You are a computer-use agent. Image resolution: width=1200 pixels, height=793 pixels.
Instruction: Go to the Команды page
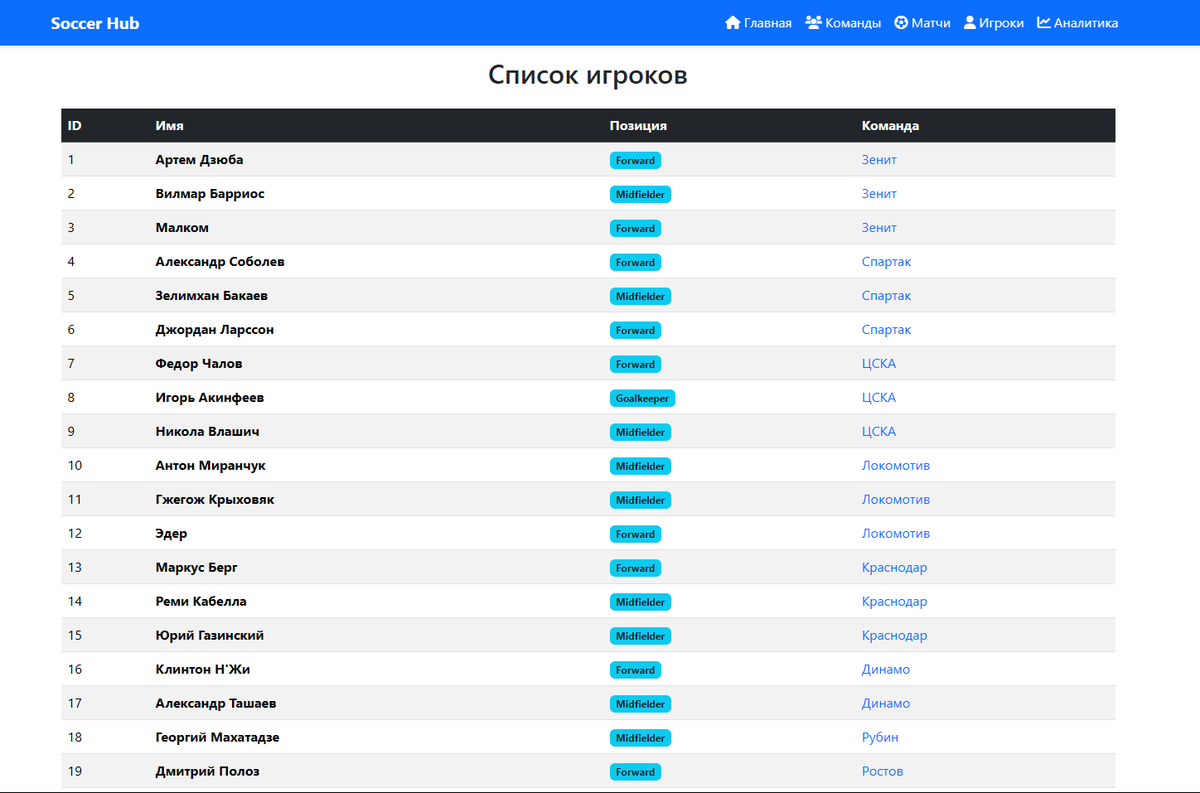click(843, 23)
